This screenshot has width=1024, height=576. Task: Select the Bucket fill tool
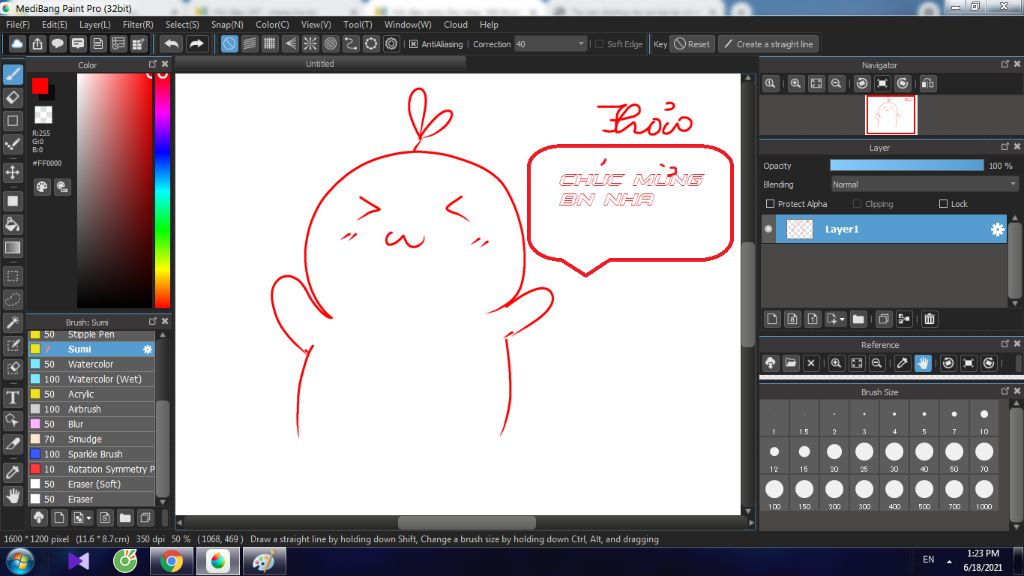pyautogui.click(x=12, y=225)
